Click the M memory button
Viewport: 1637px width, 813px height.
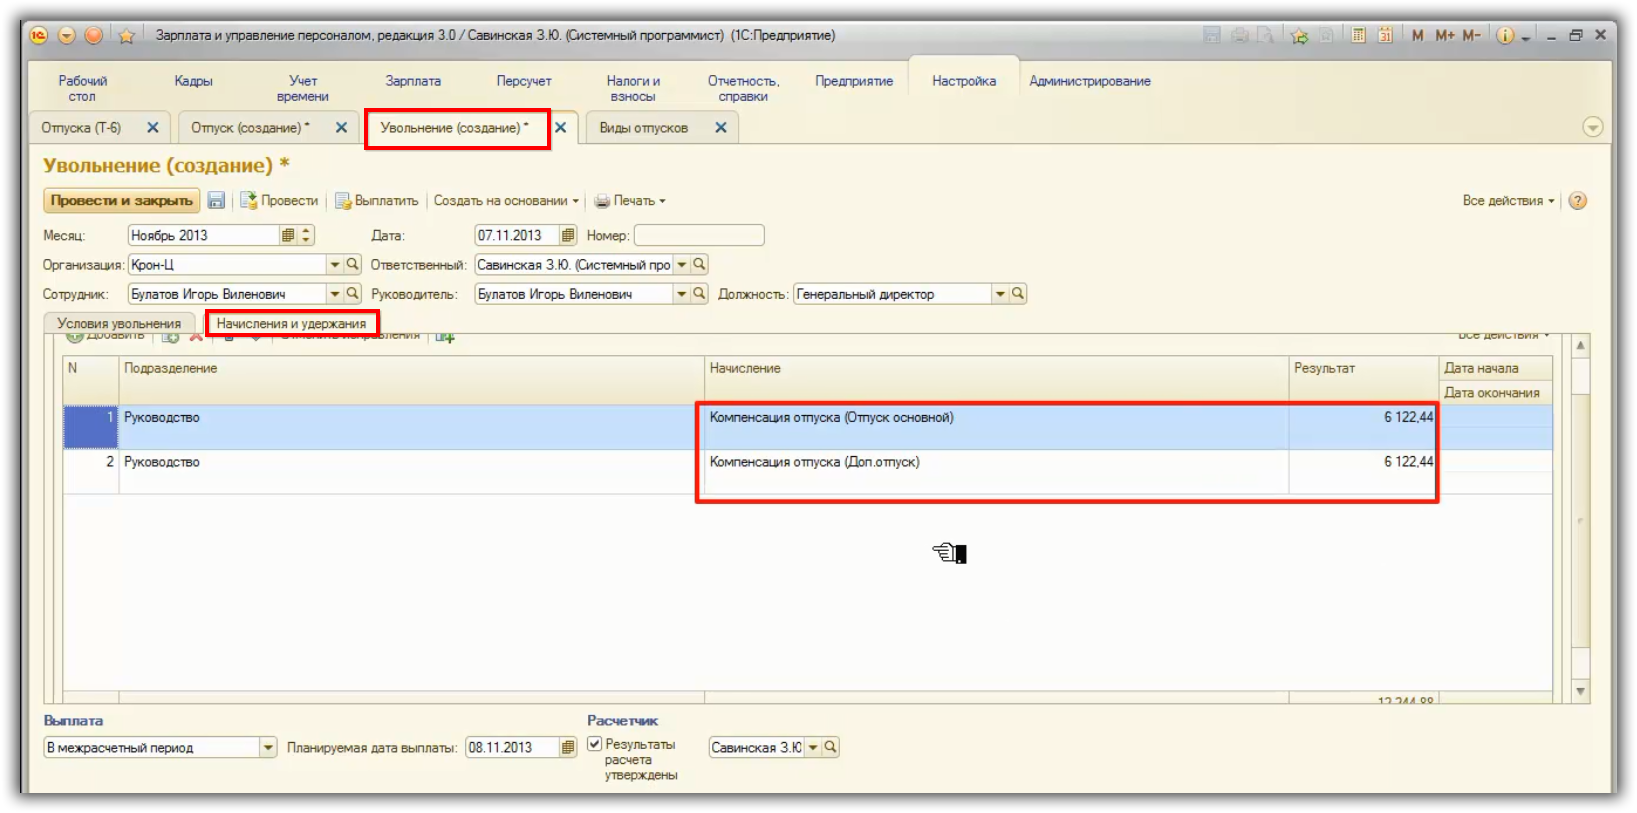[1418, 35]
